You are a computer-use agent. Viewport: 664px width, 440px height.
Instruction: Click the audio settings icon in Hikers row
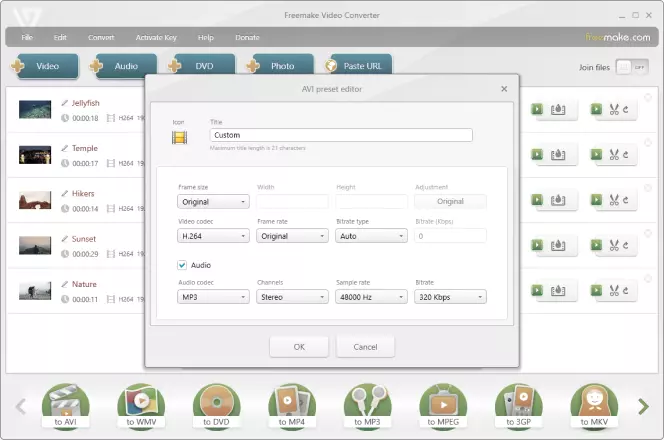(558, 200)
